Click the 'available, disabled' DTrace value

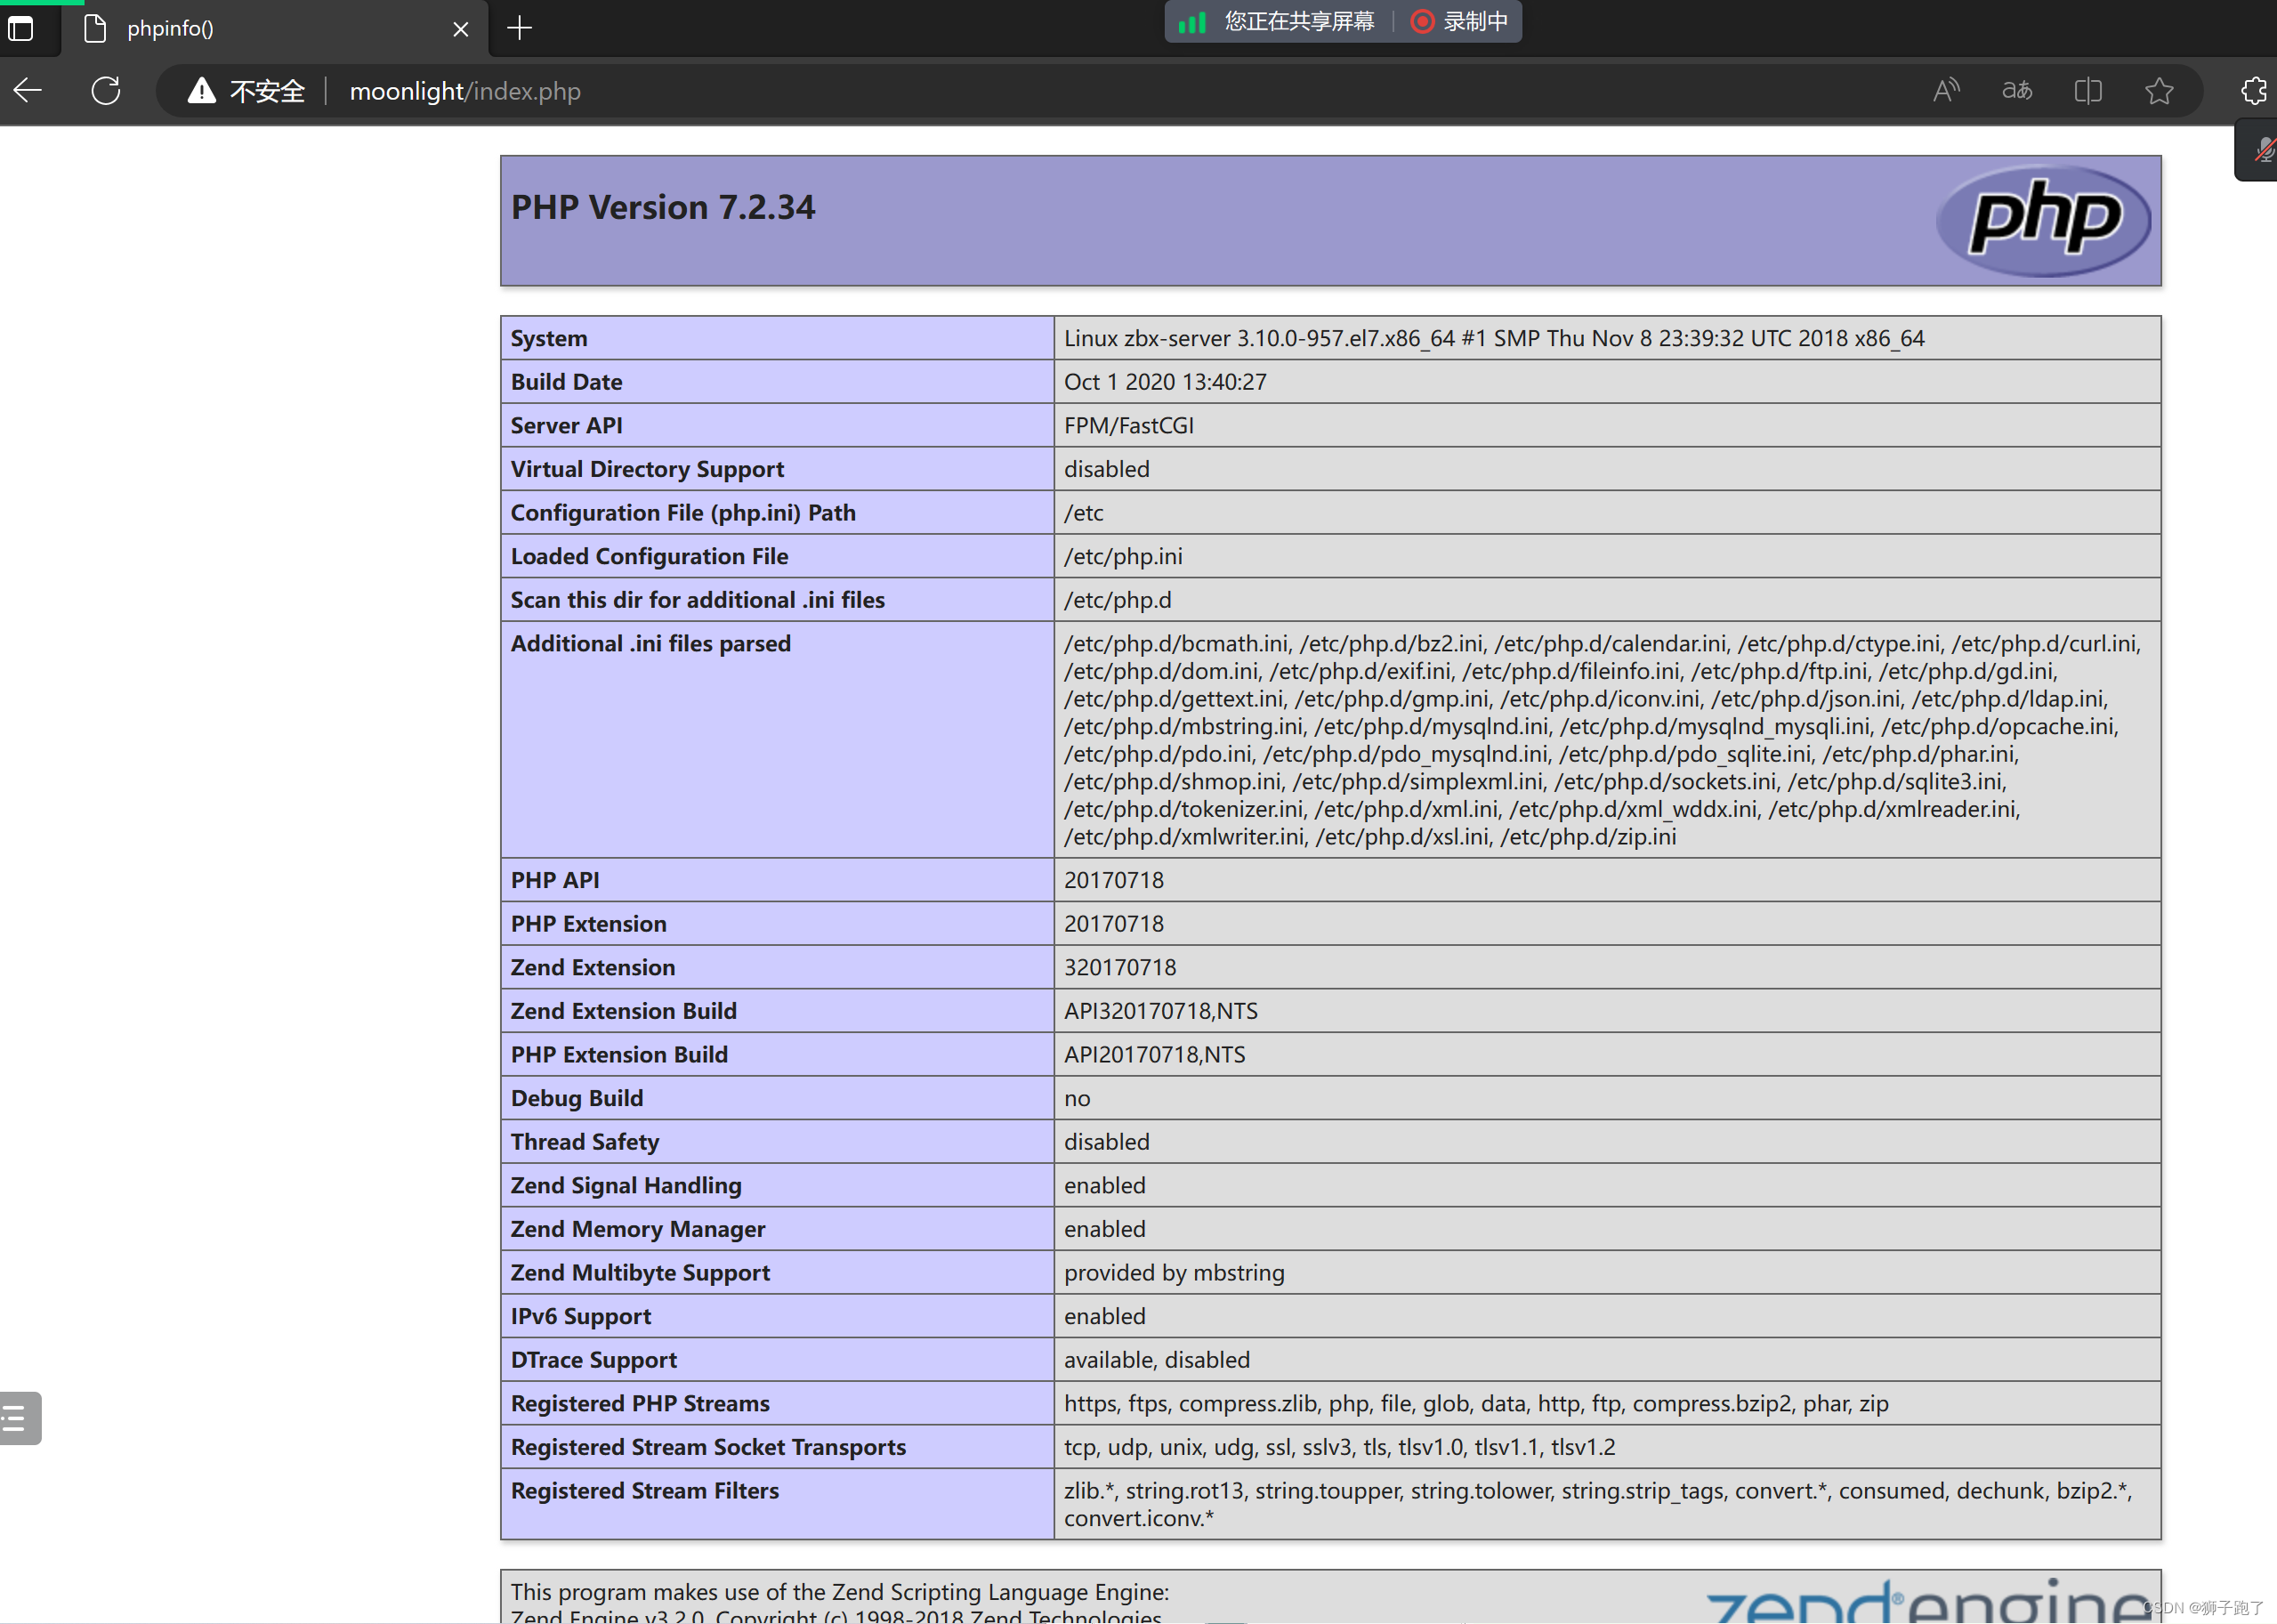click(x=1157, y=1360)
